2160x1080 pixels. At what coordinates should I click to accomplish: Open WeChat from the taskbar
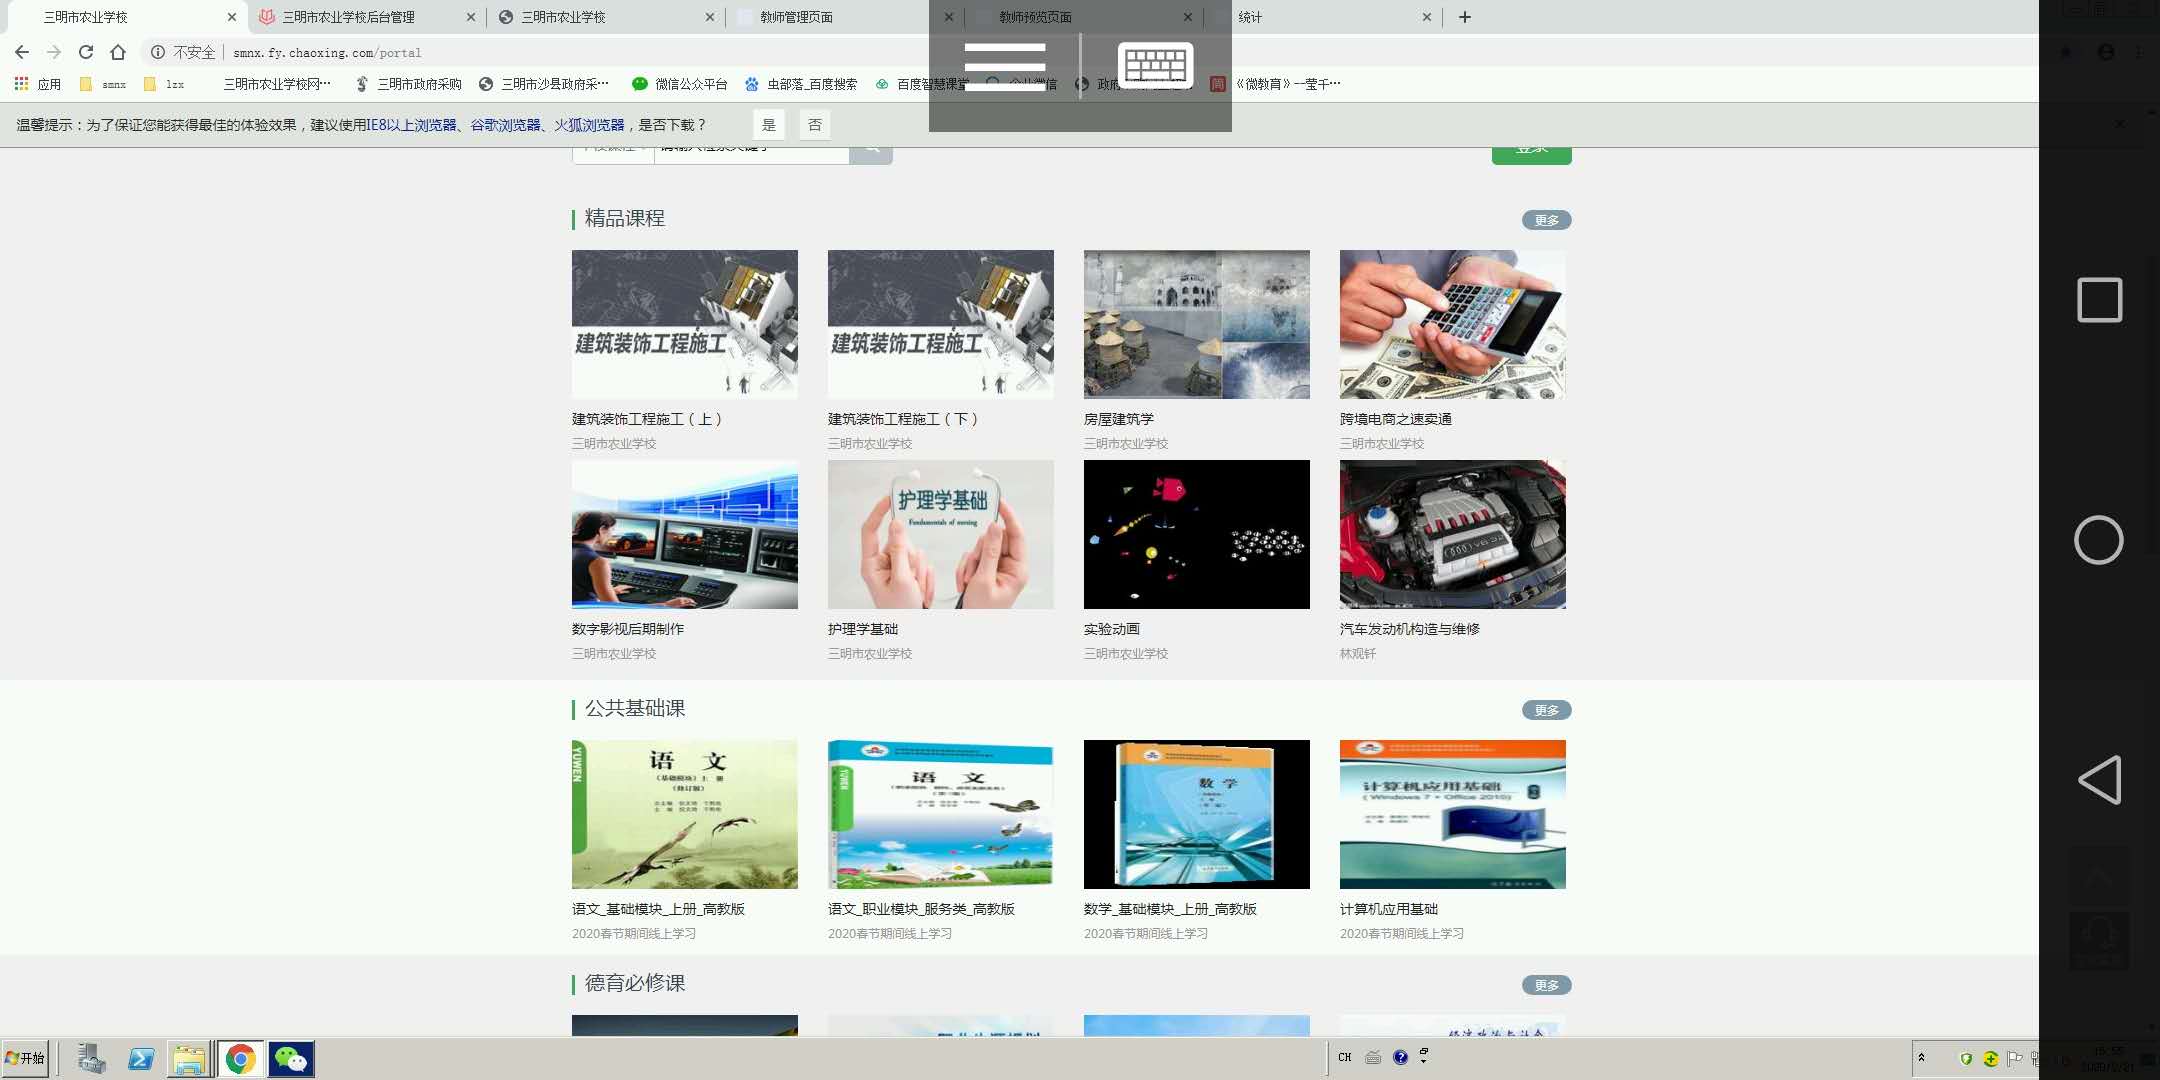click(291, 1059)
